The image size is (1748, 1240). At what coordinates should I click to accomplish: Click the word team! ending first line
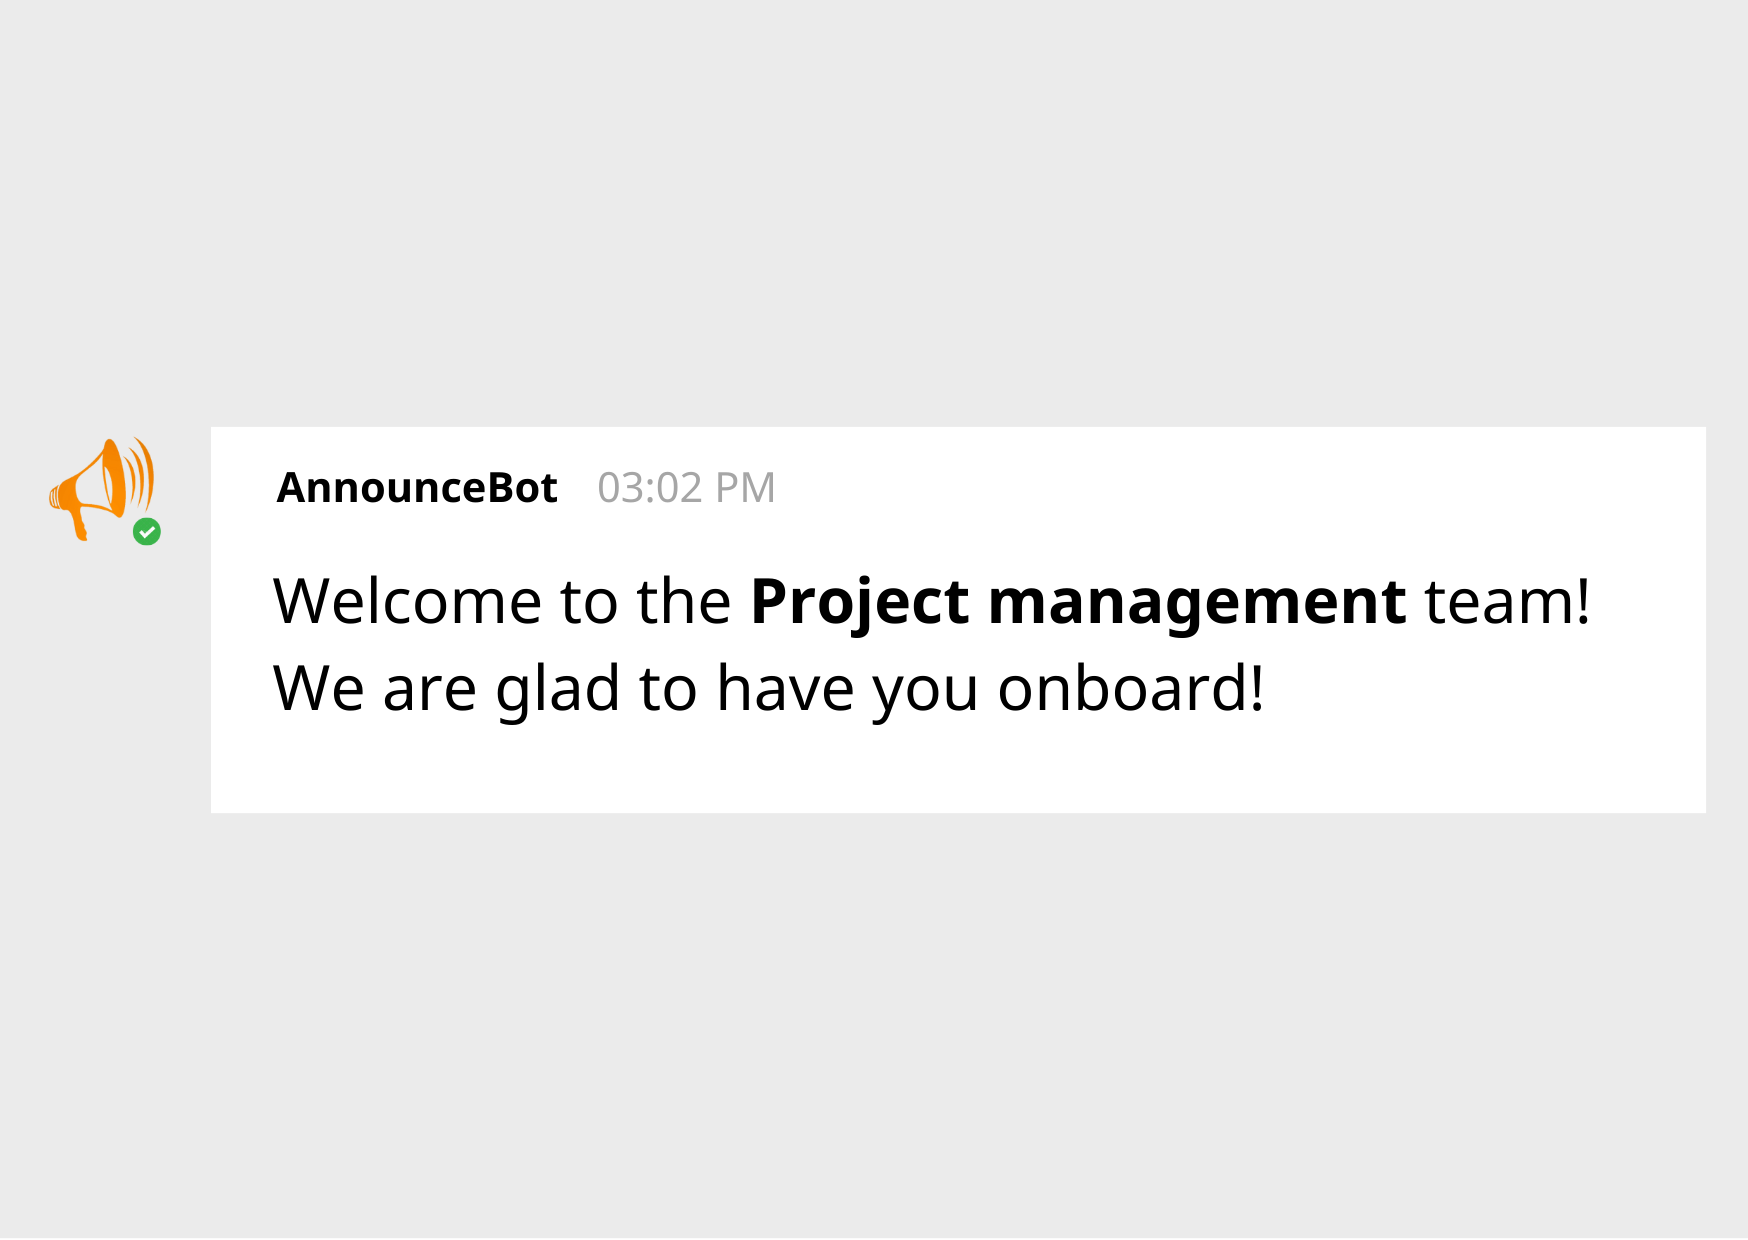(1507, 602)
